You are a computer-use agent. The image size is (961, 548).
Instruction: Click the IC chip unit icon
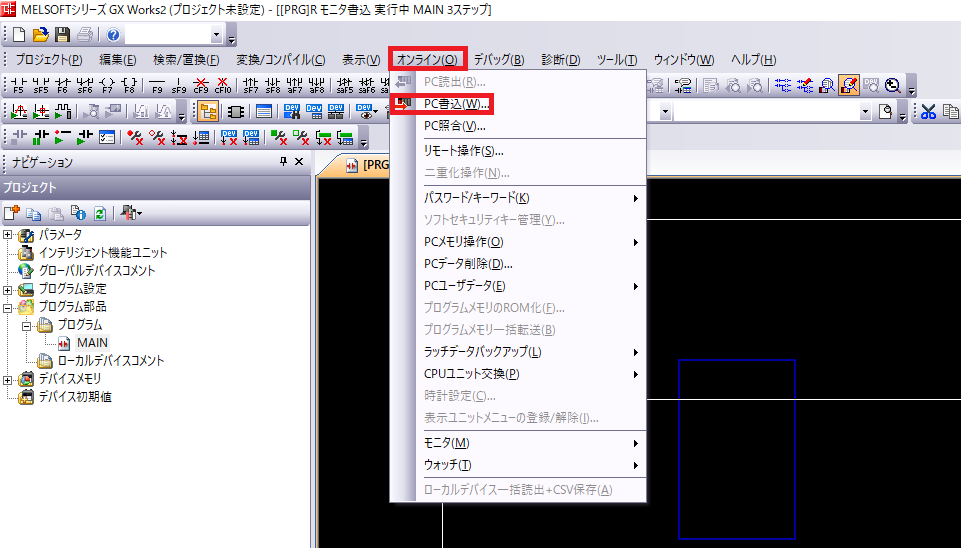[236, 112]
